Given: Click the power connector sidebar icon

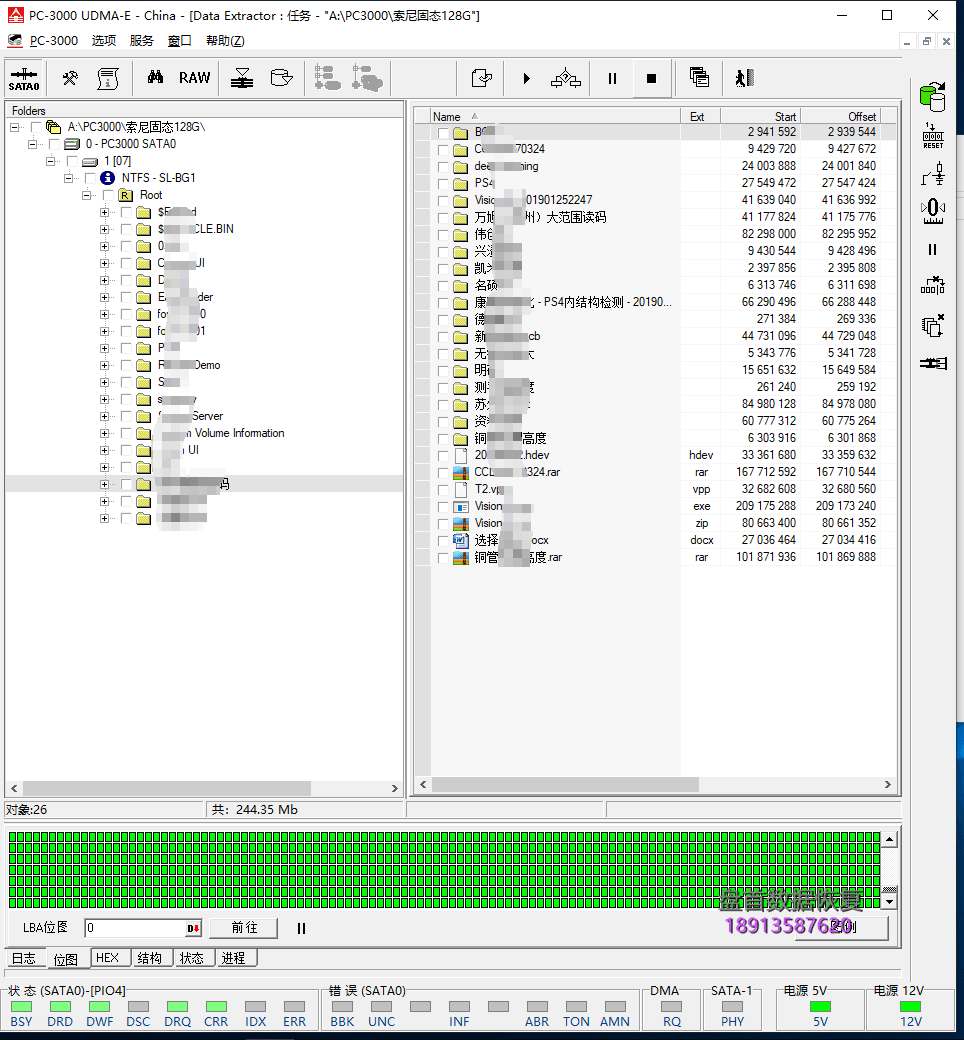Looking at the screenshot, I should click(933, 175).
